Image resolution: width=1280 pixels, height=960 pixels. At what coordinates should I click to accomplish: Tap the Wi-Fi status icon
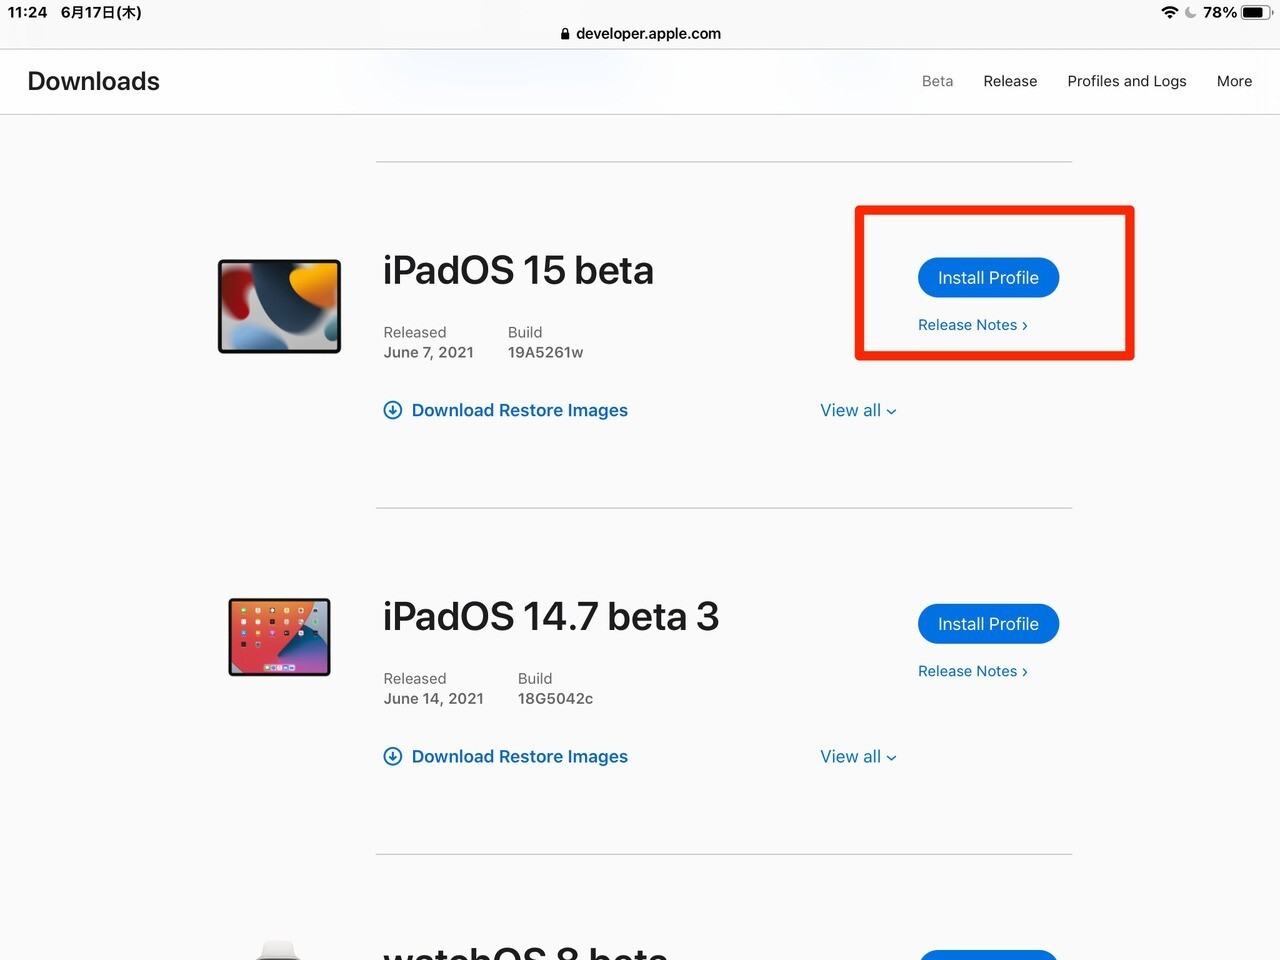pyautogui.click(x=1169, y=12)
